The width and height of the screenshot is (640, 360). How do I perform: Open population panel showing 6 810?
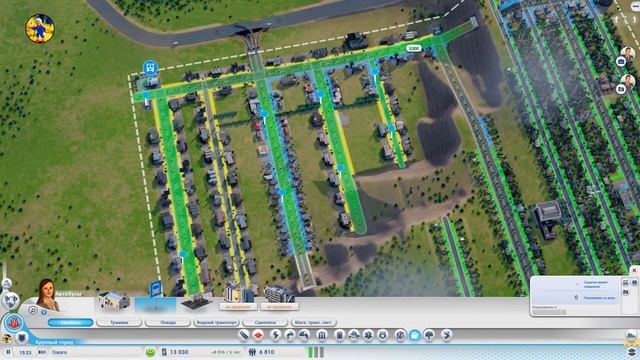(262, 352)
